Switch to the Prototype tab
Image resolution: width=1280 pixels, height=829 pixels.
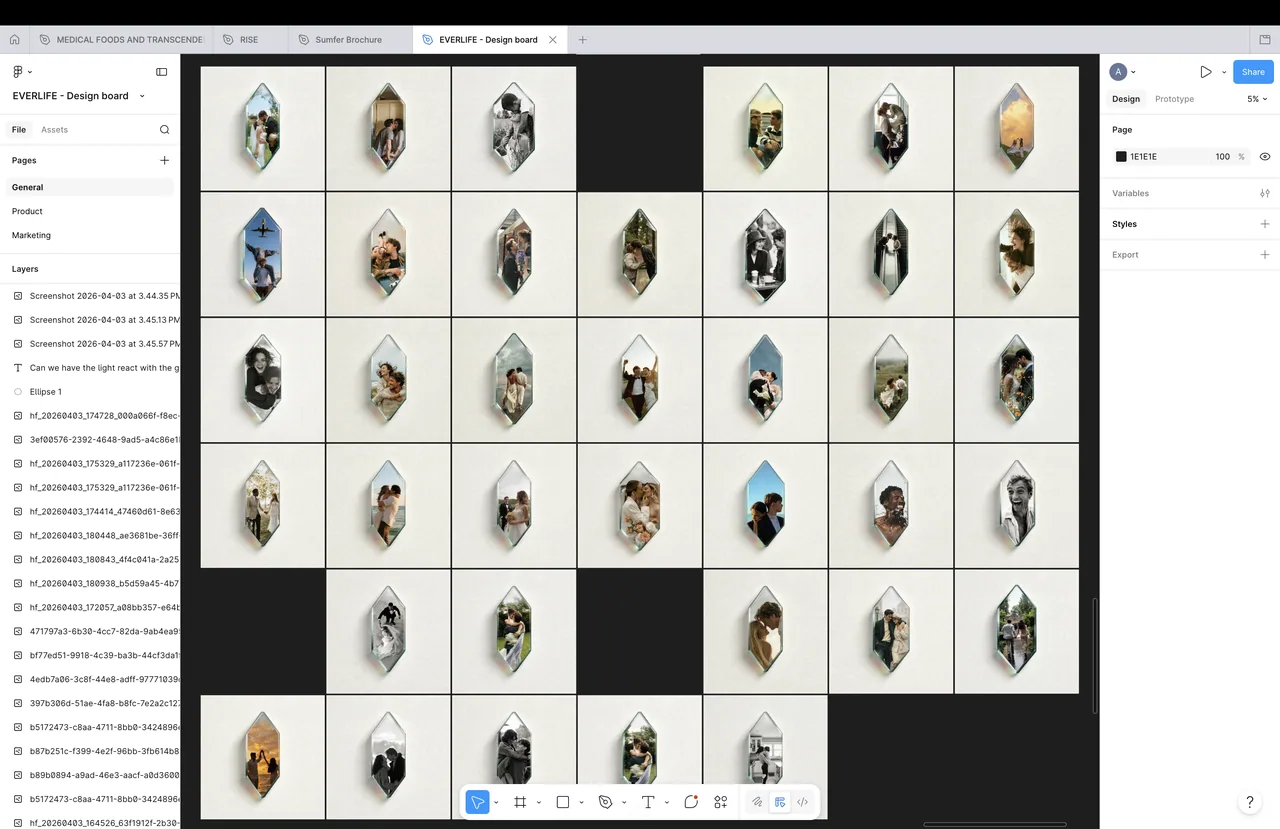(1174, 99)
